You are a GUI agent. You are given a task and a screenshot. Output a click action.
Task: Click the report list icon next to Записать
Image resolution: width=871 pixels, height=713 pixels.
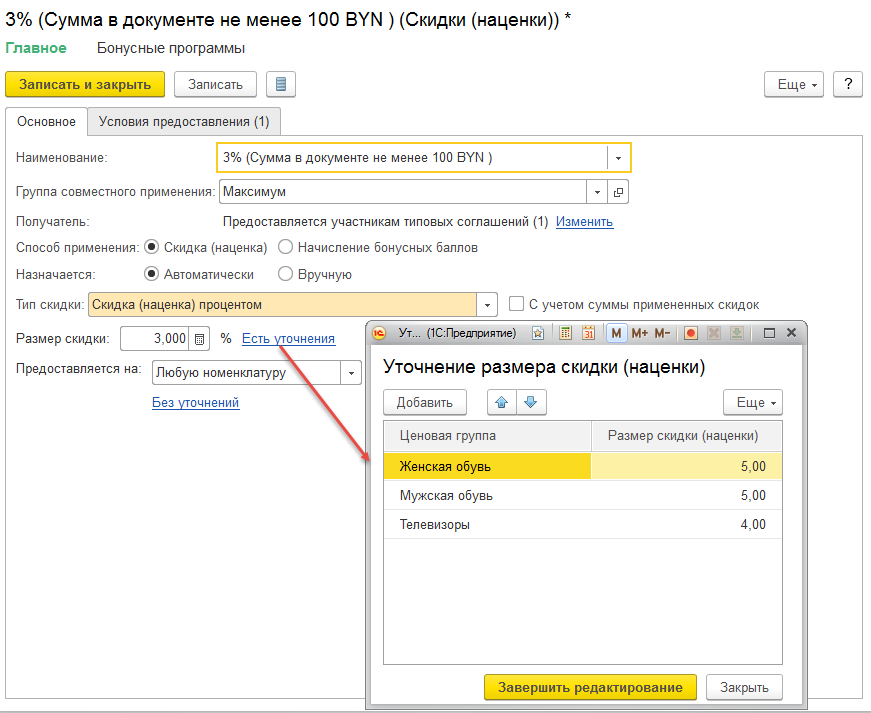coord(281,84)
